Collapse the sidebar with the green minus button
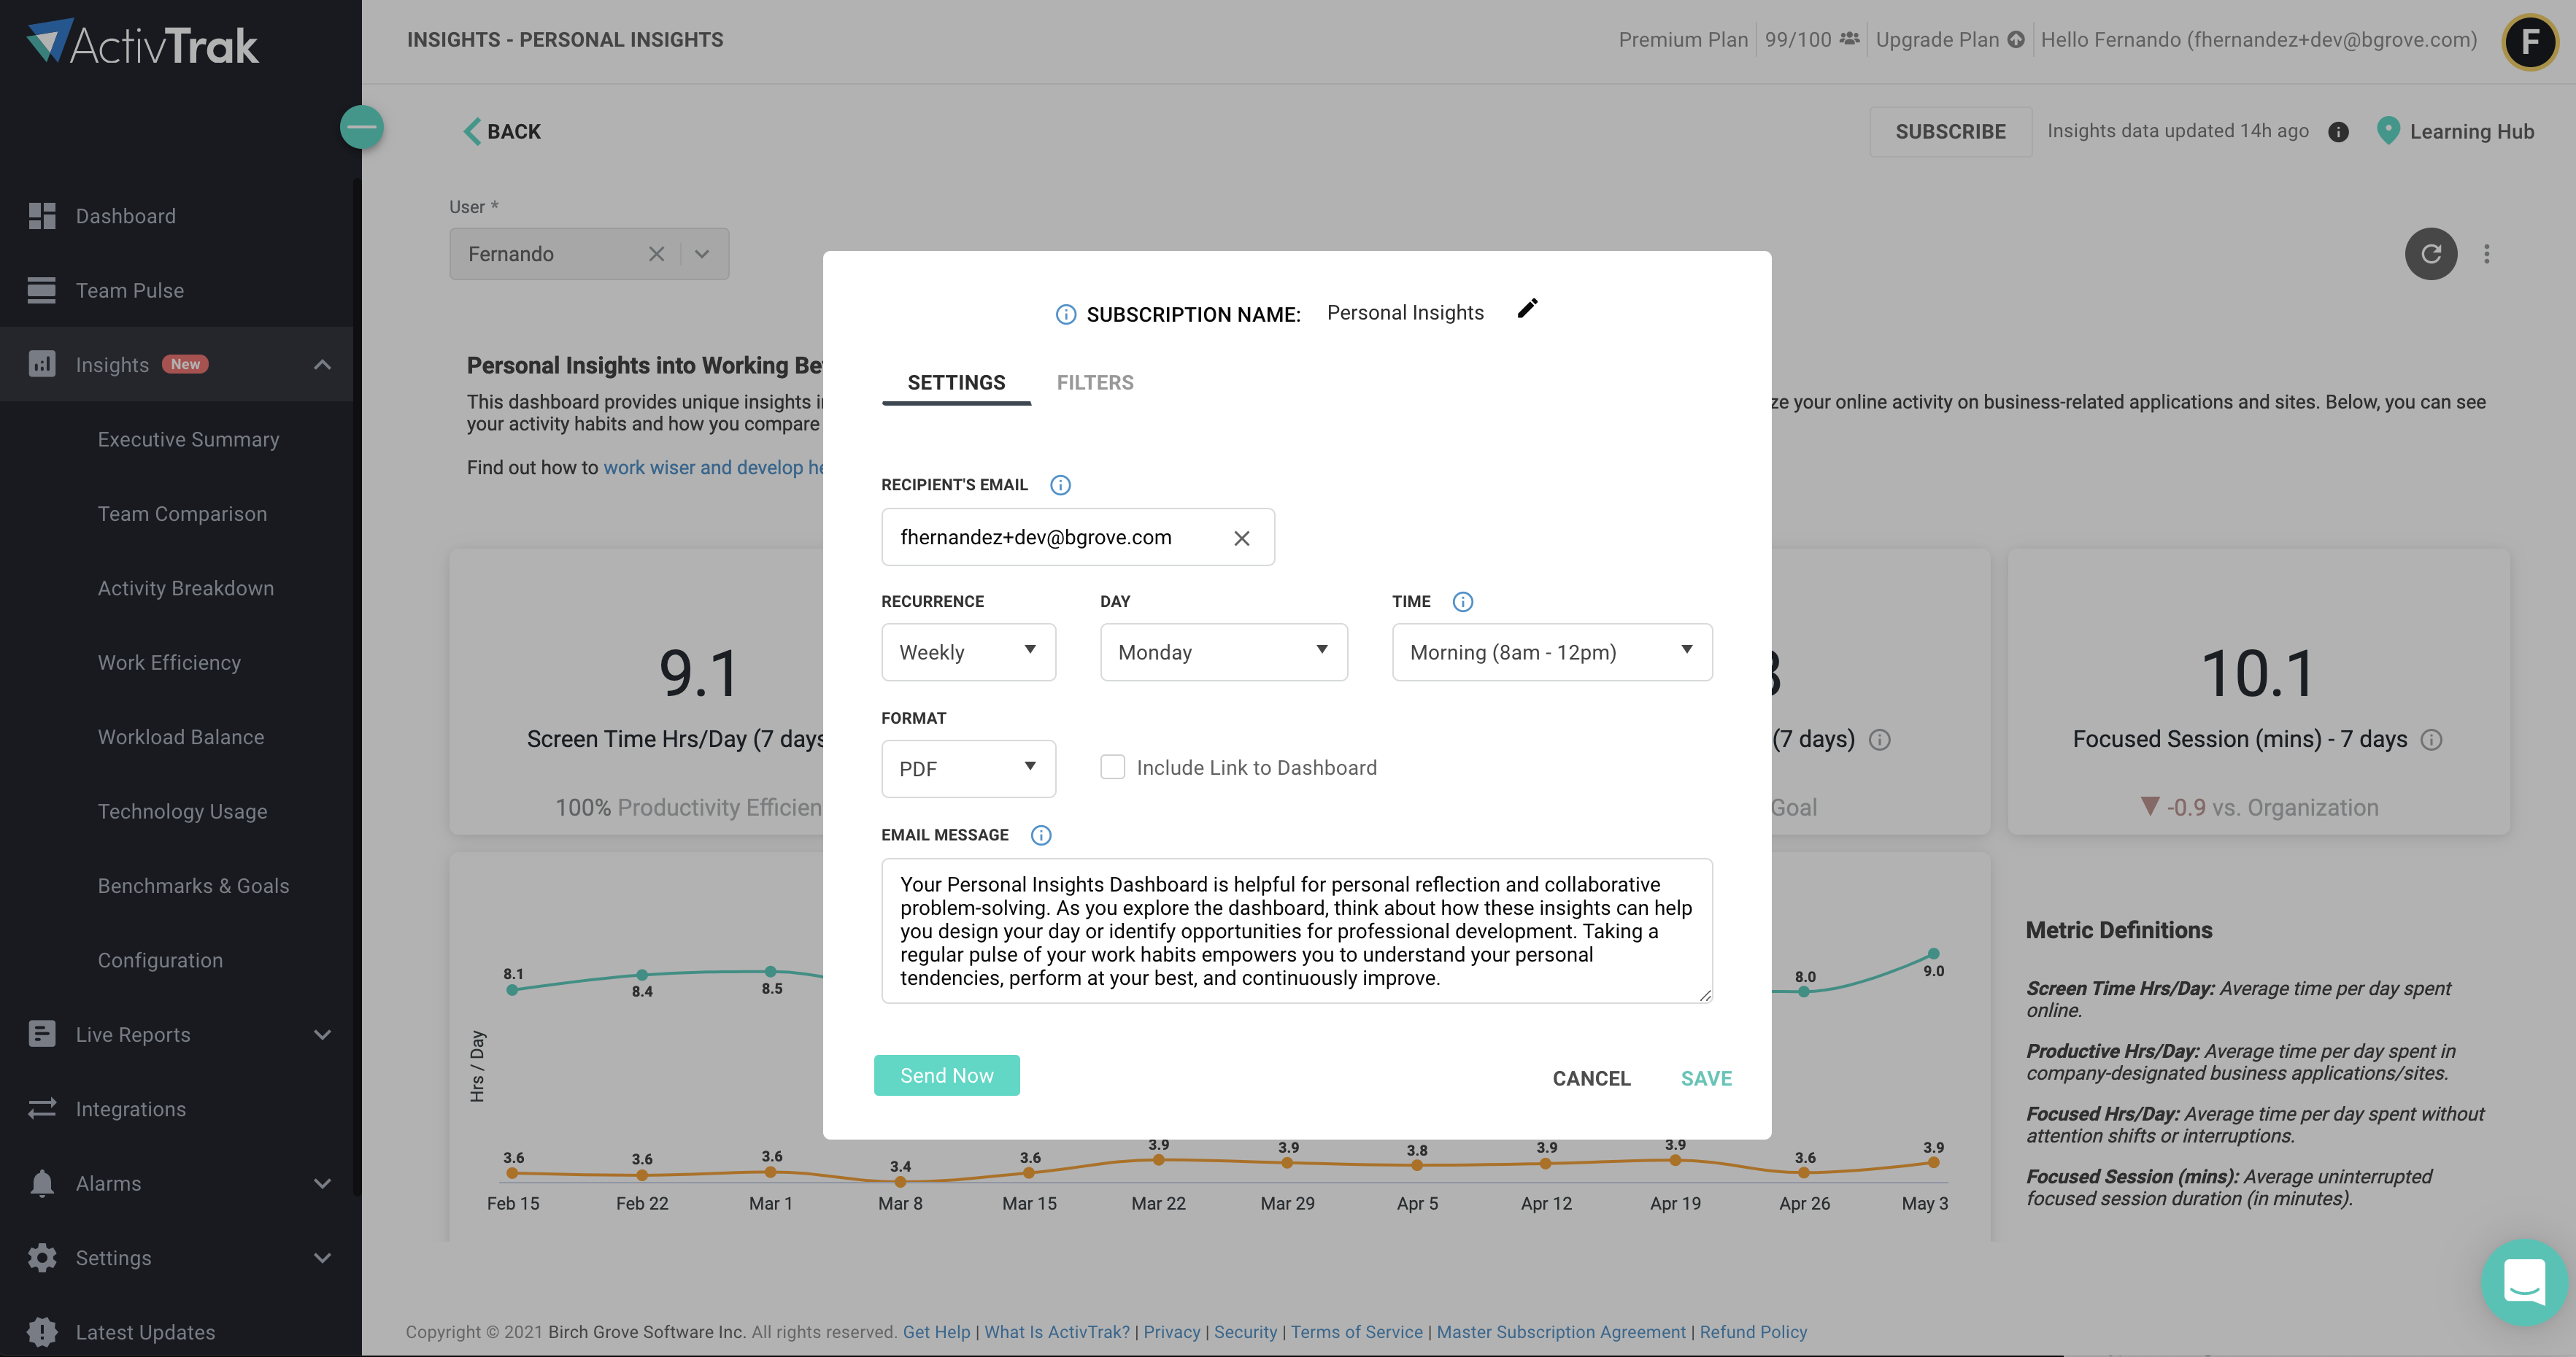The width and height of the screenshot is (2576, 1357). point(361,127)
